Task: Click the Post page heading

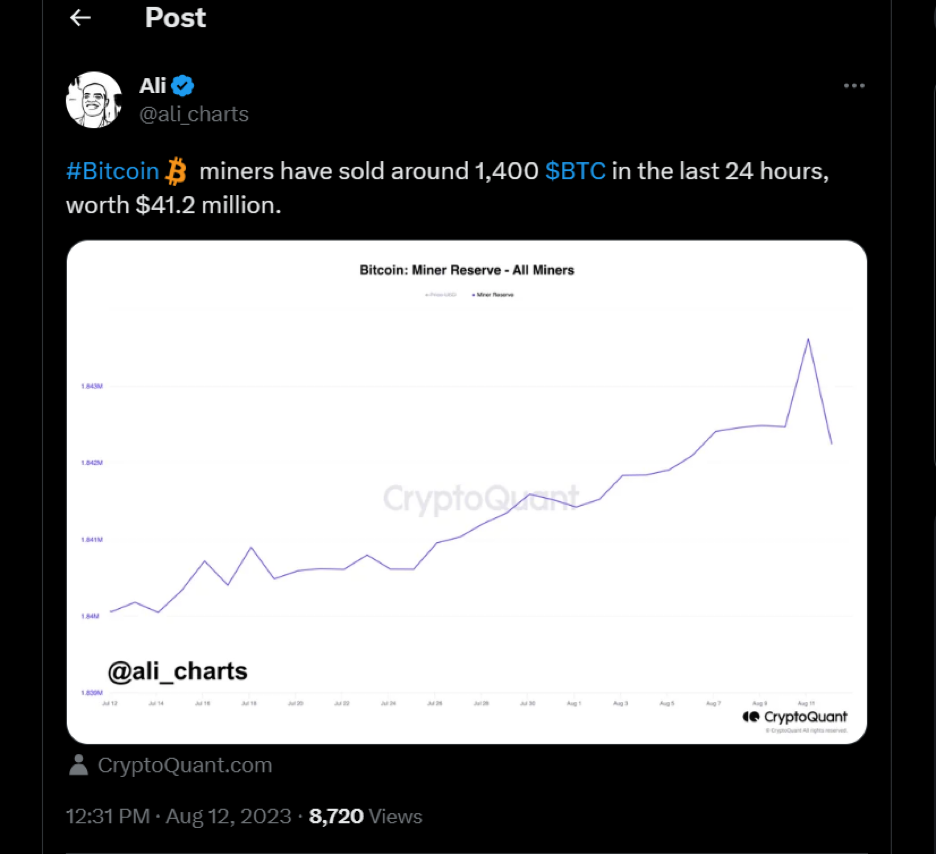Action: (x=175, y=18)
